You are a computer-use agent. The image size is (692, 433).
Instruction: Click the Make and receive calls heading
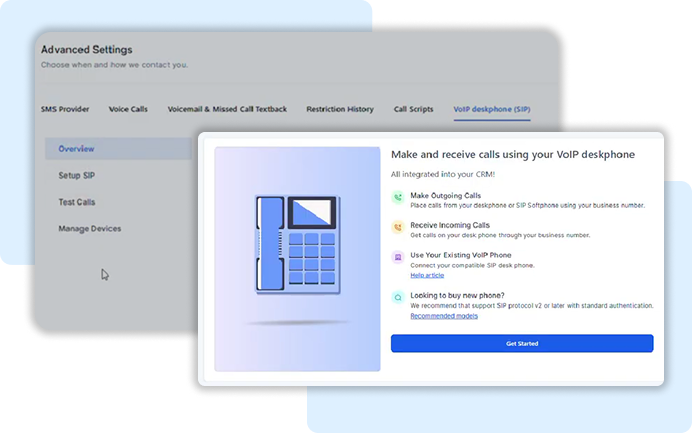point(513,155)
